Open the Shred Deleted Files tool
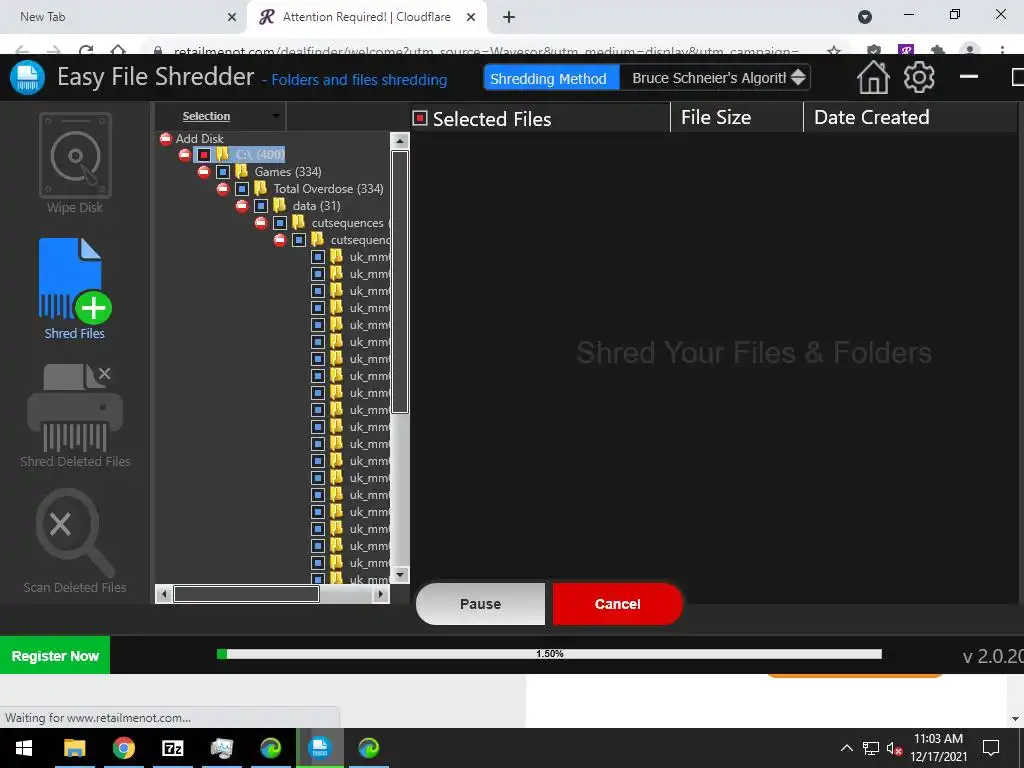Screen dimensions: 1024x768 [75, 415]
